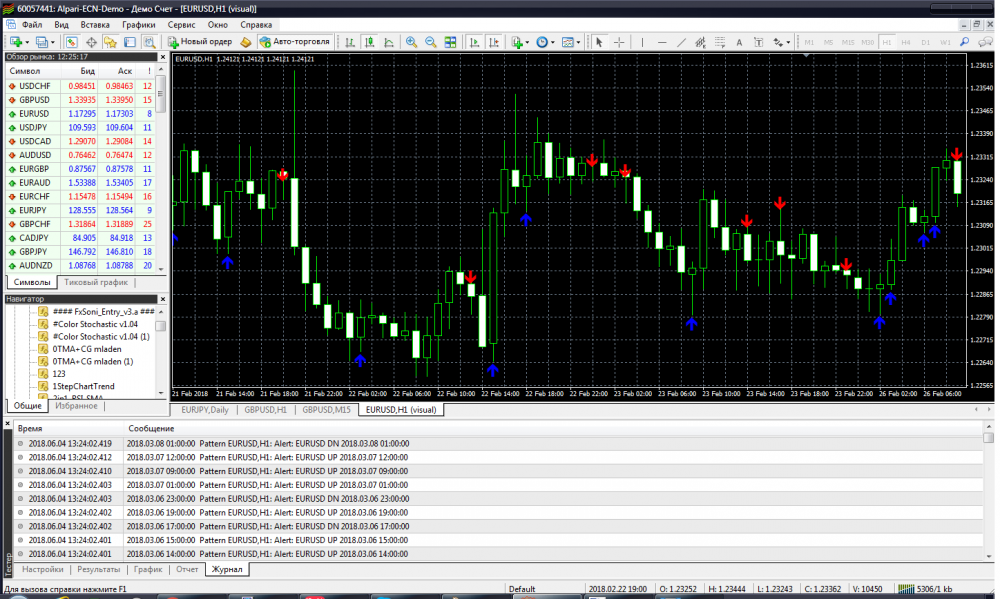Open the Файл menu

32,25
